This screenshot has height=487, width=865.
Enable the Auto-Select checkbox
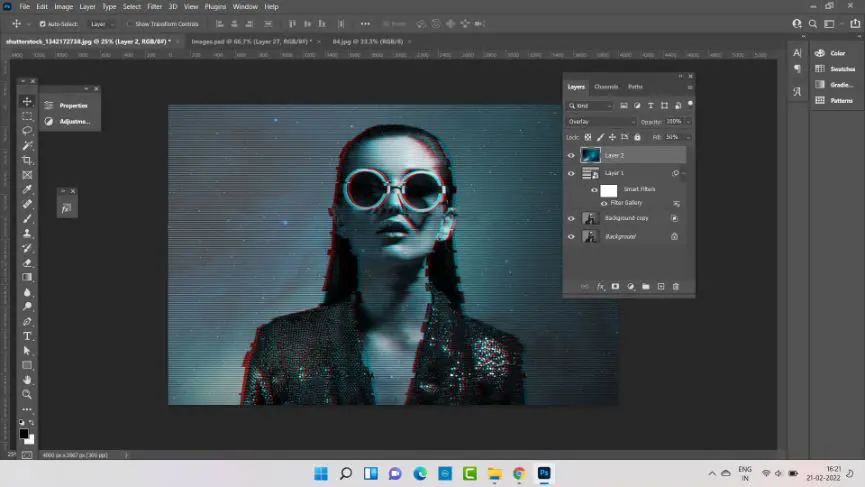coord(42,23)
